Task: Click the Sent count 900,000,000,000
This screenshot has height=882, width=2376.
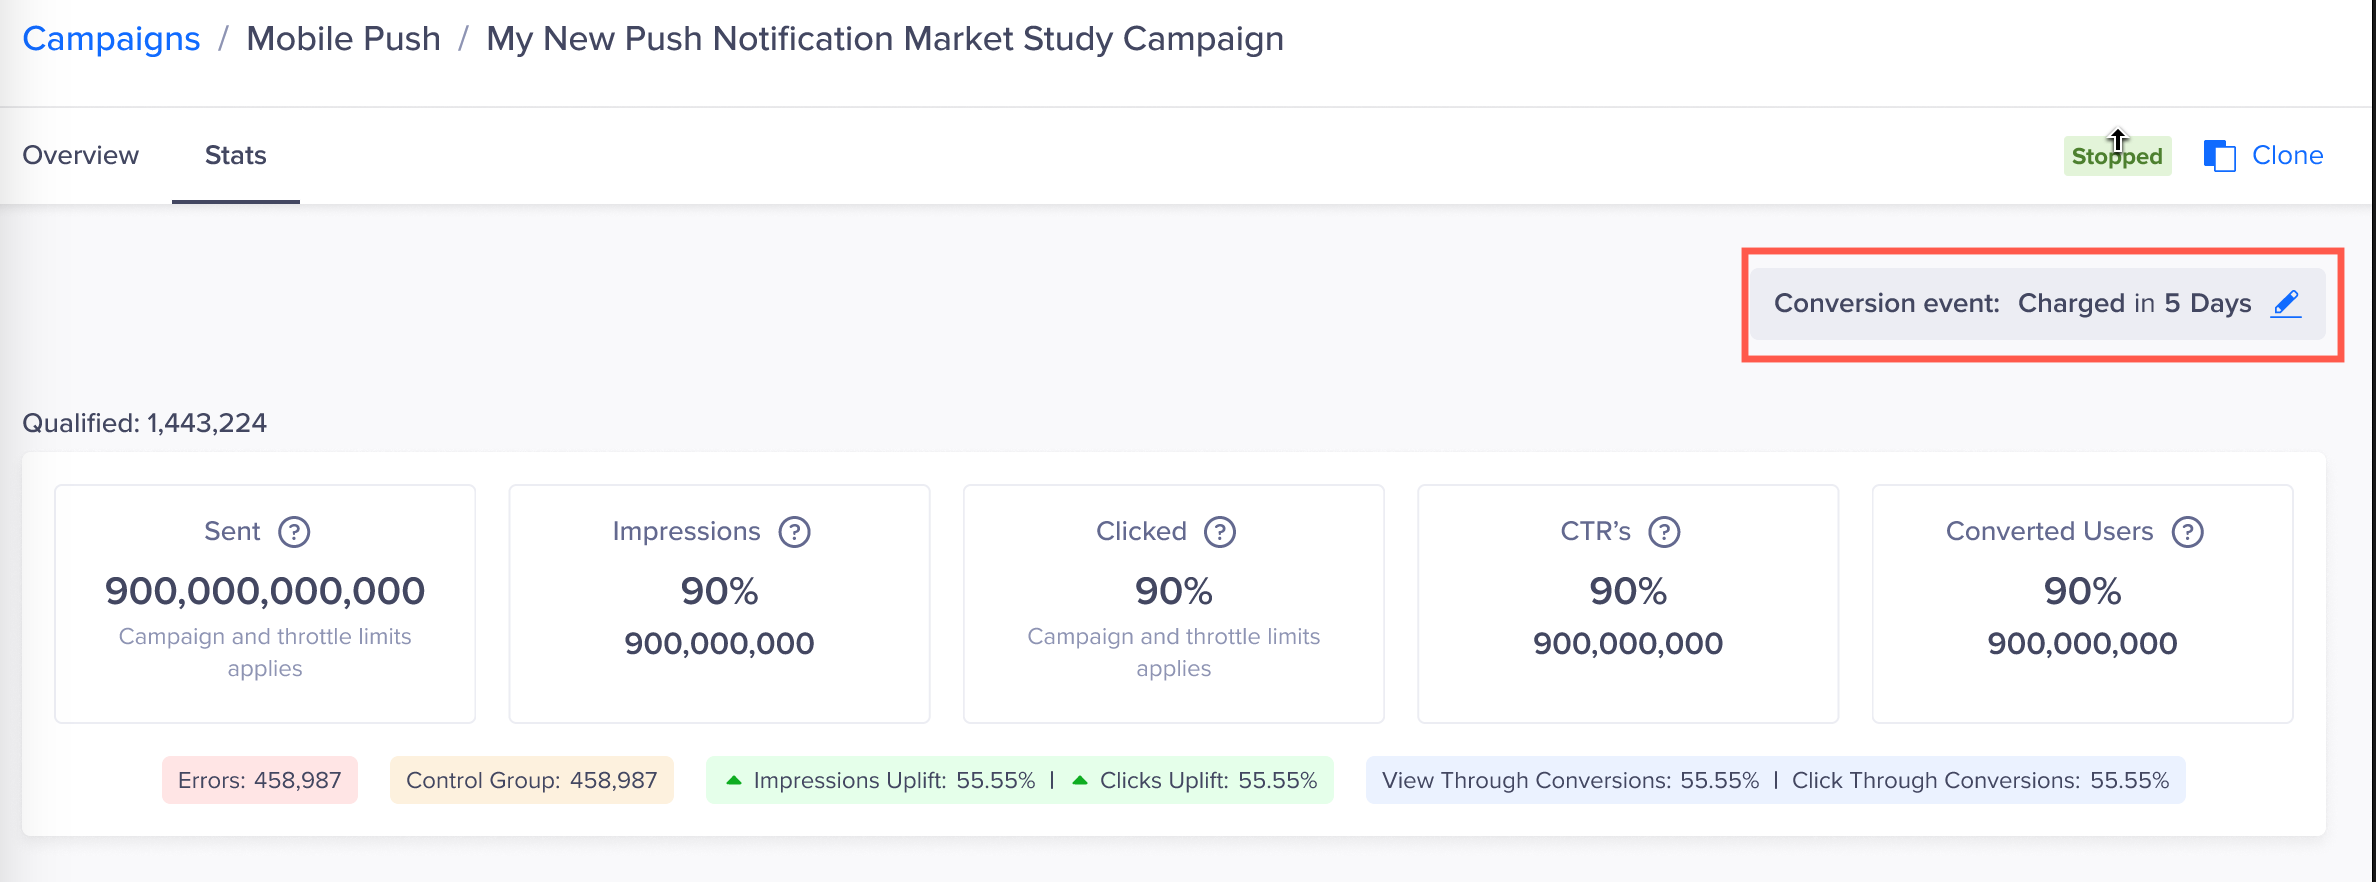Action: tap(265, 591)
